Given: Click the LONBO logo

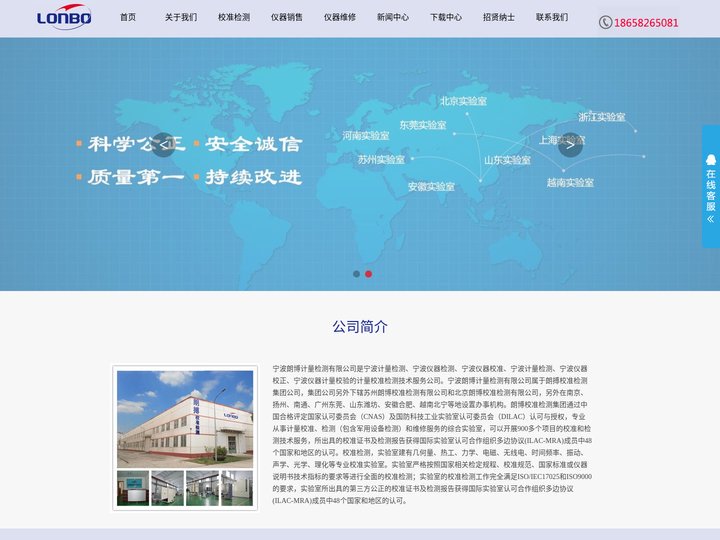Looking at the screenshot, I should (x=64, y=17).
